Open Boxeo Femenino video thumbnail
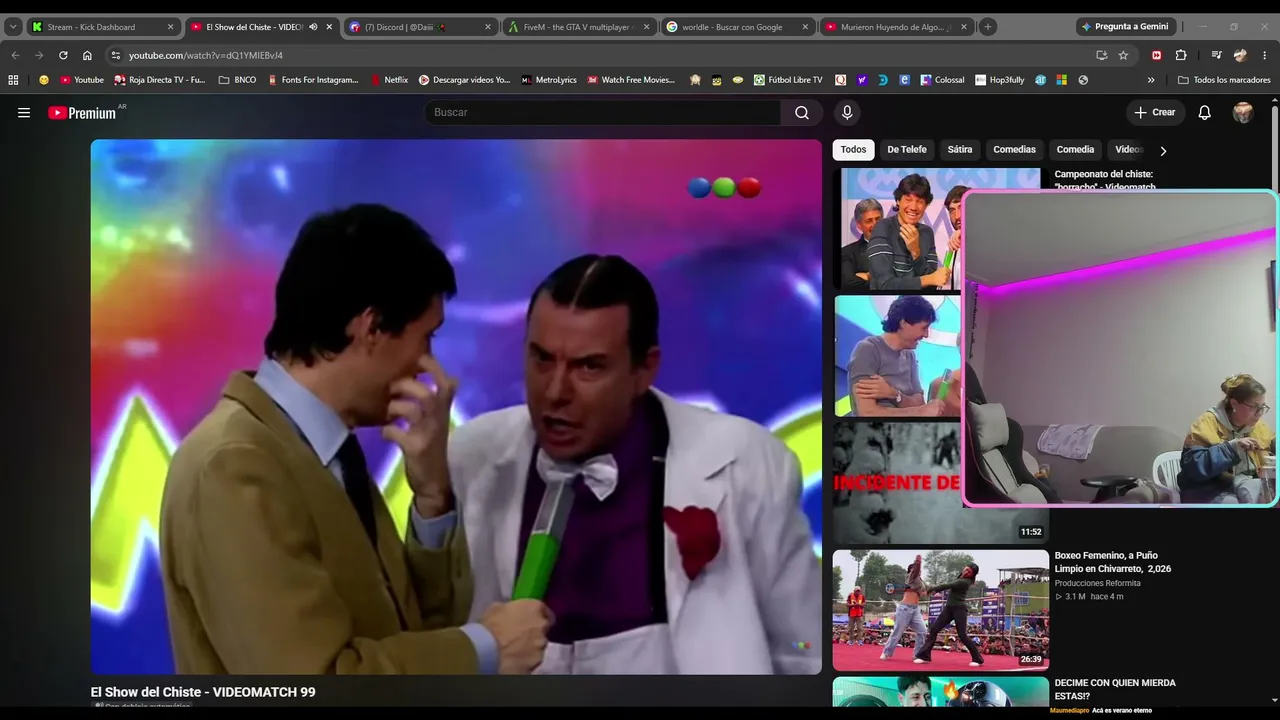1280x720 pixels. tap(941, 610)
